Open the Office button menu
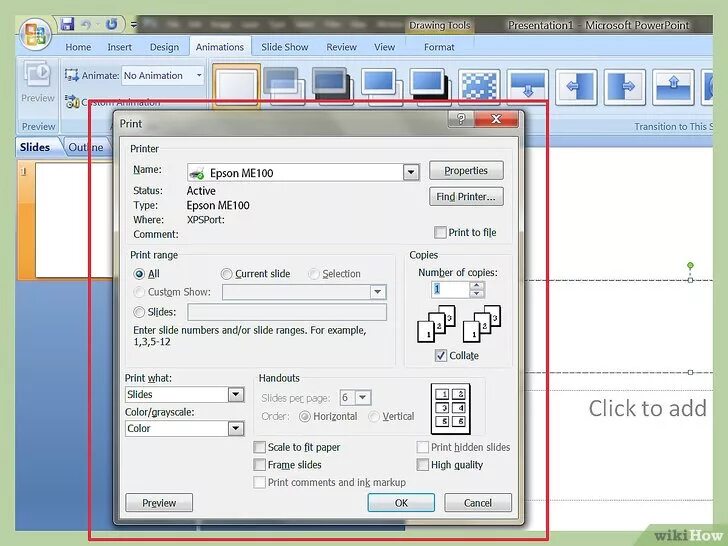Viewport: 728px width, 546px height. (36, 34)
